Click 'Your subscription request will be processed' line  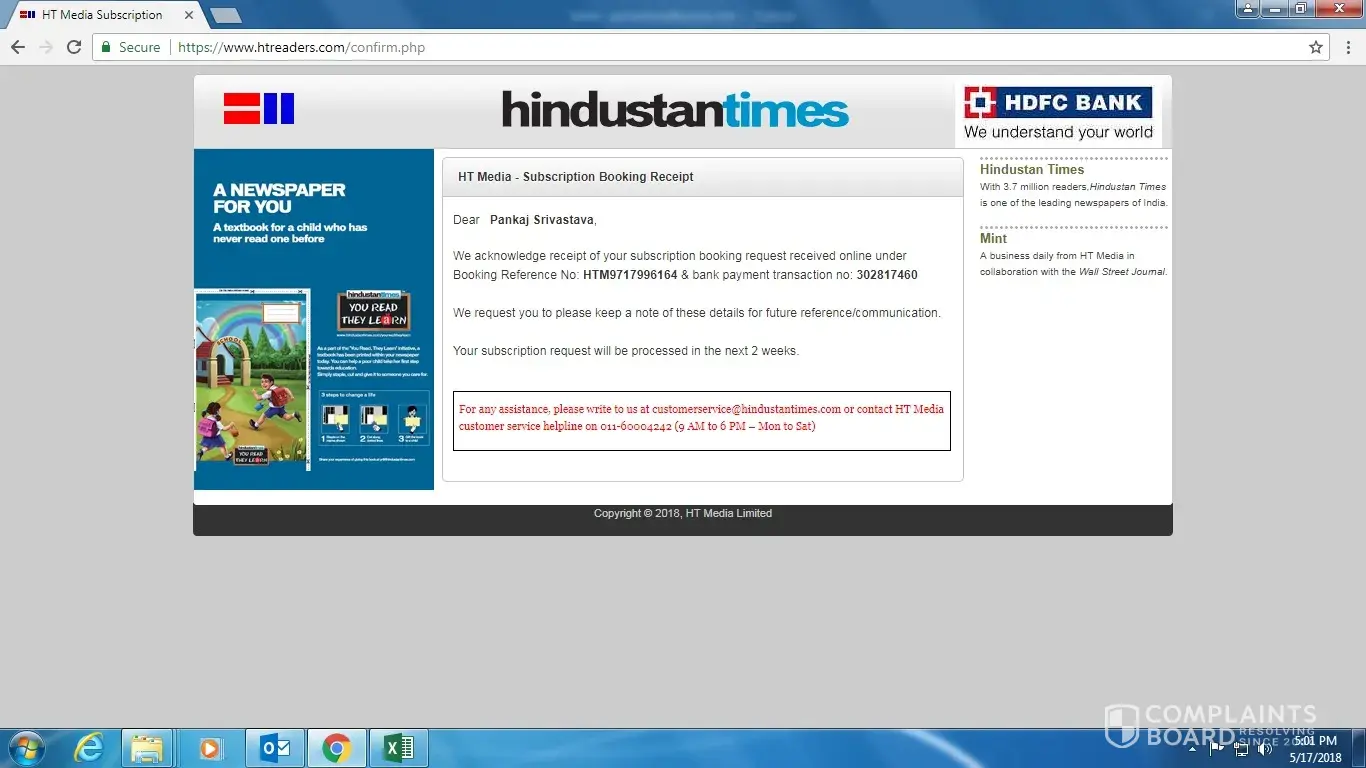click(x=626, y=351)
